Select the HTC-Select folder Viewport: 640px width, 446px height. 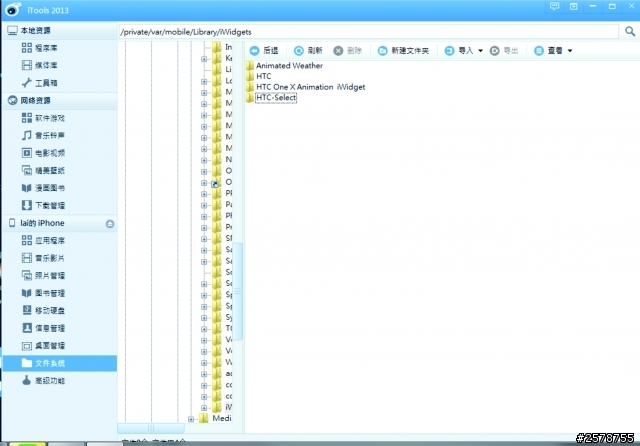(271, 98)
